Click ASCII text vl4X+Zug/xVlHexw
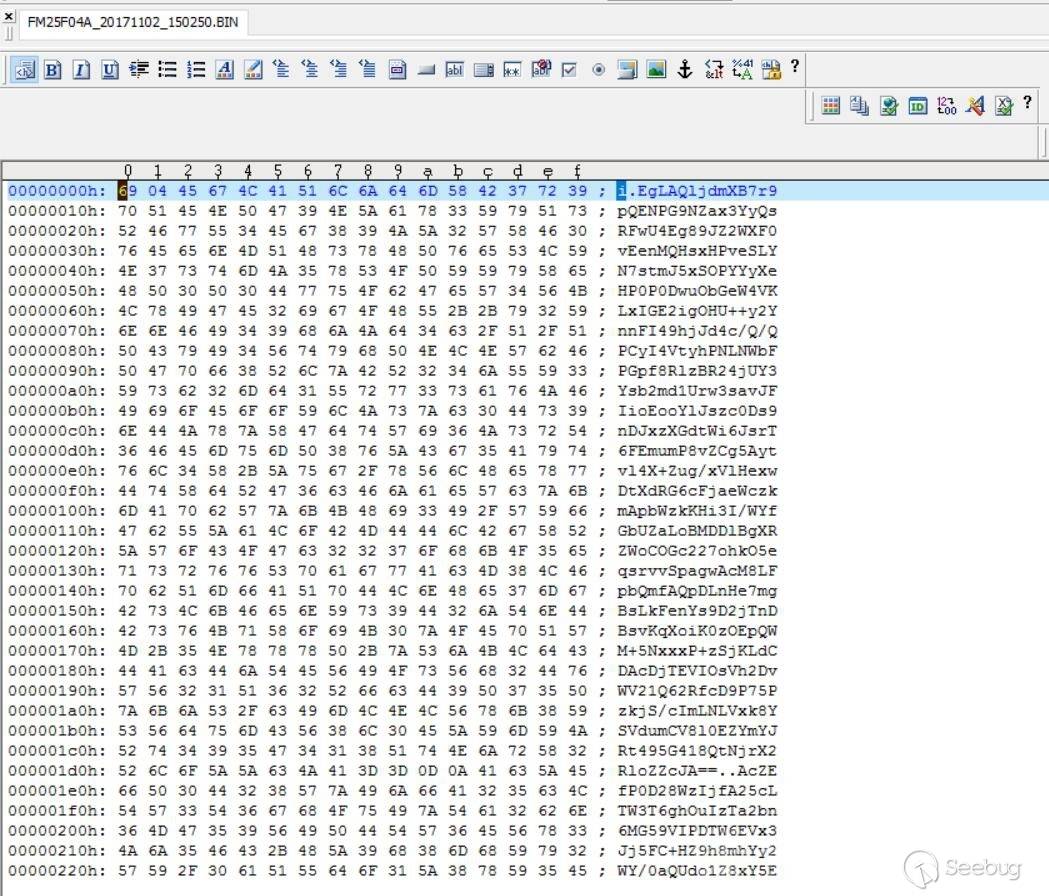Viewport: 1049px width, 896px height. coord(697,471)
